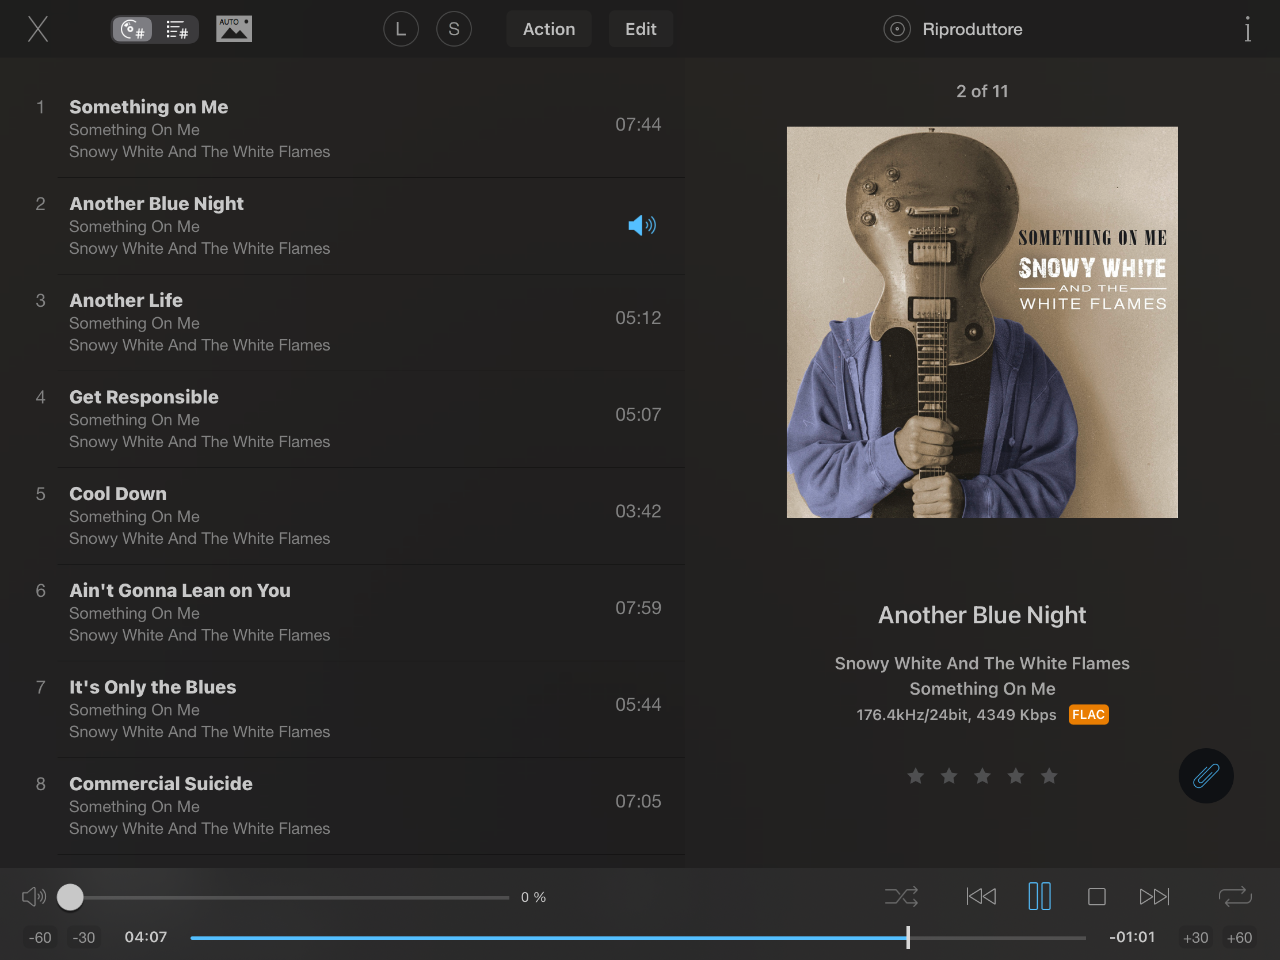Viewport: 1280px width, 960px height.
Task: Tap the circled L button
Action: pos(401,29)
